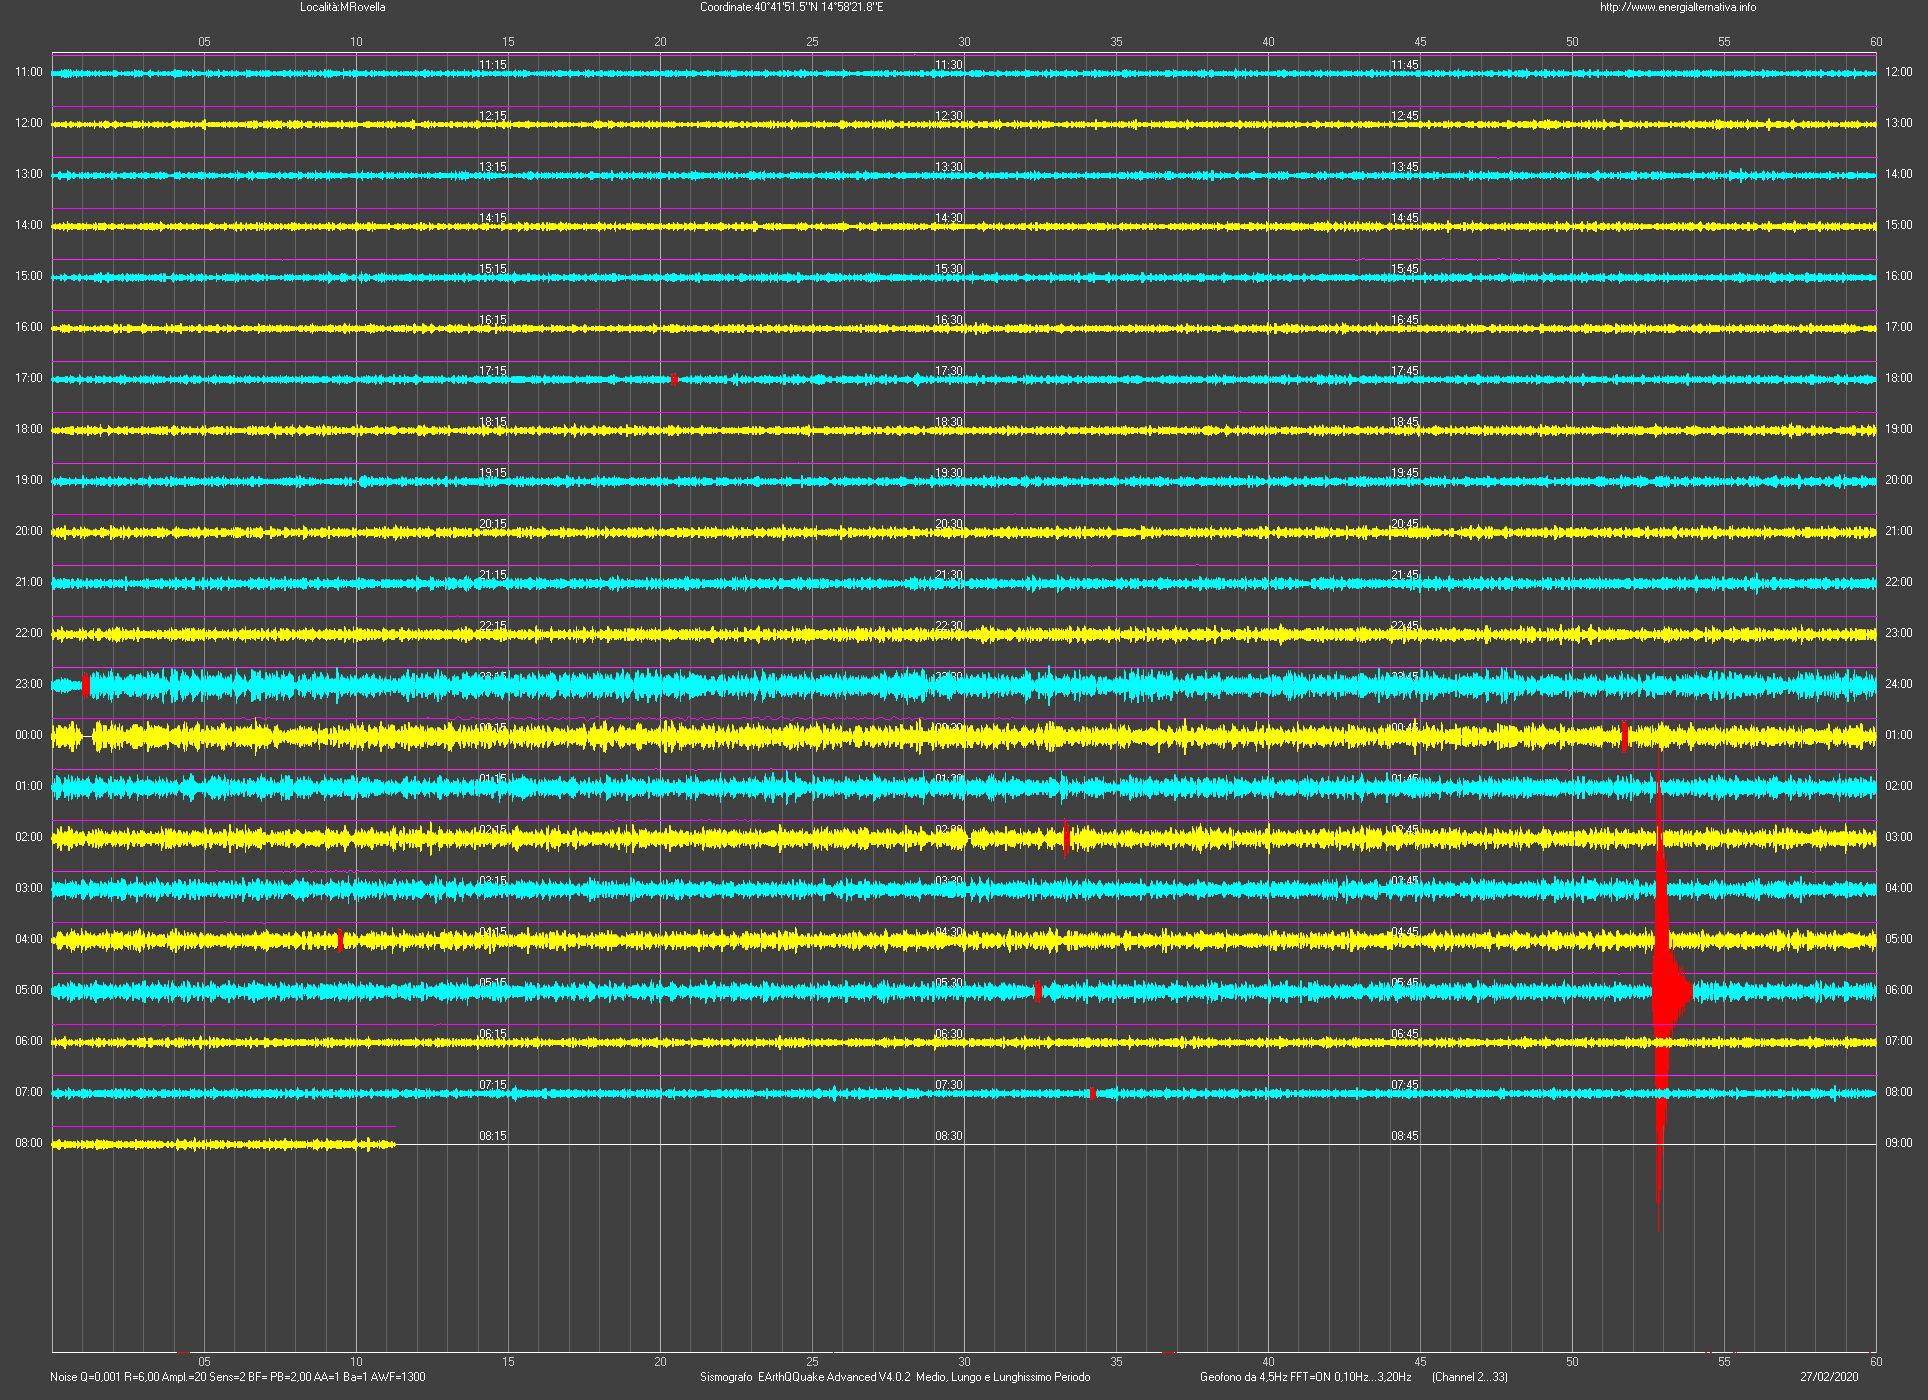Click the red marker on the 02:00 yellow trace
This screenshot has width=1928, height=1400.
pos(1066,838)
